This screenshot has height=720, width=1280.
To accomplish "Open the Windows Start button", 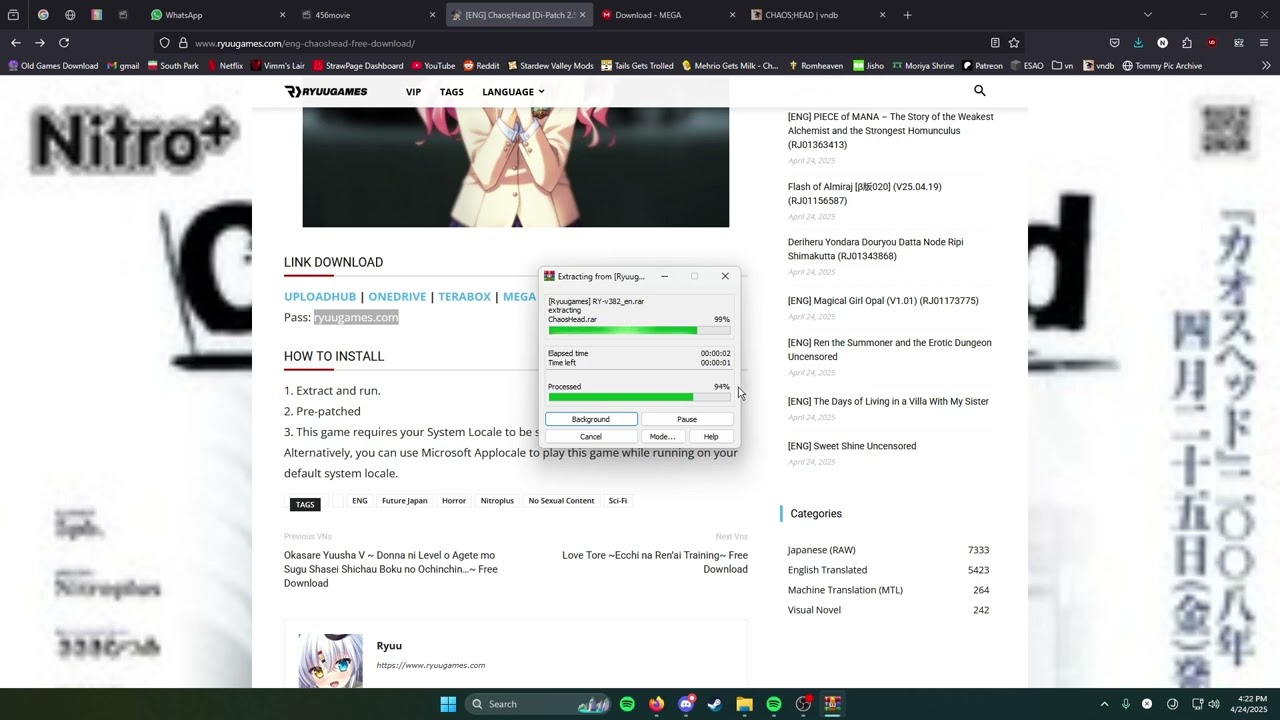I will (x=448, y=704).
